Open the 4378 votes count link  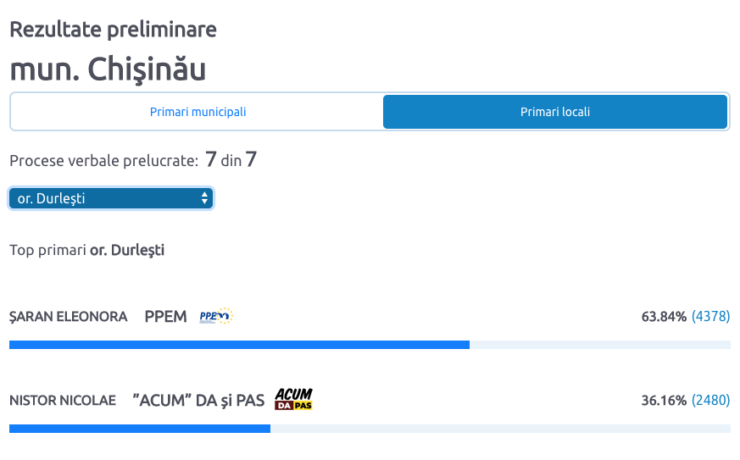(x=711, y=316)
